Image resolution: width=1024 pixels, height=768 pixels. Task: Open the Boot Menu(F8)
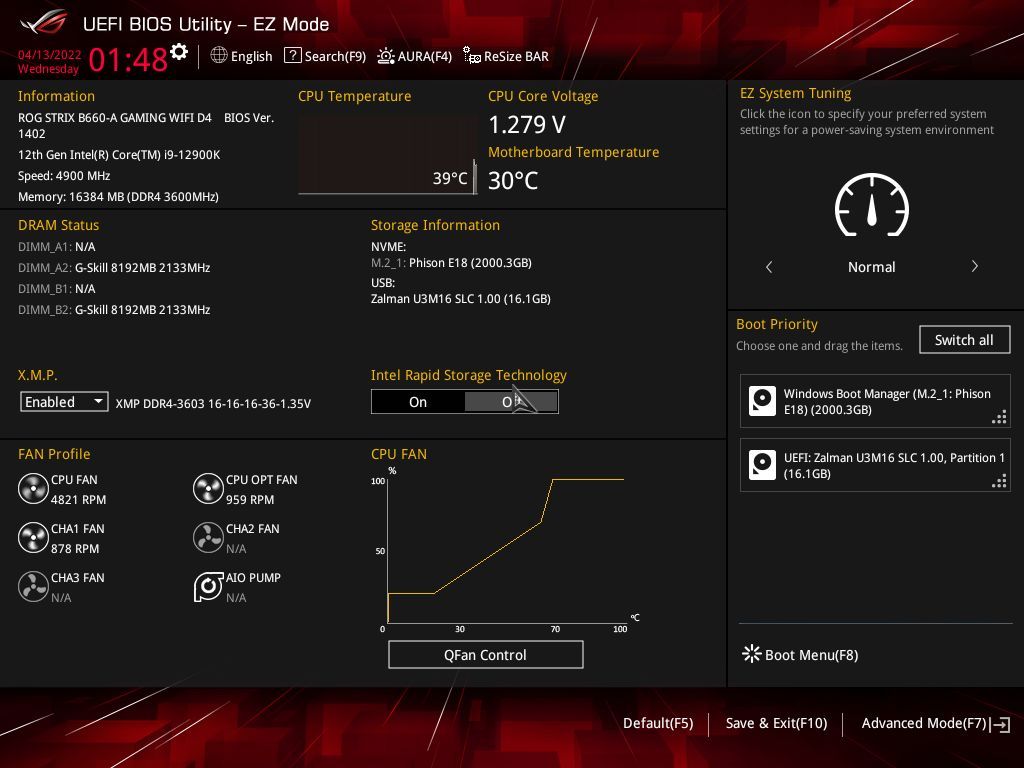pyautogui.click(x=801, y=654)
